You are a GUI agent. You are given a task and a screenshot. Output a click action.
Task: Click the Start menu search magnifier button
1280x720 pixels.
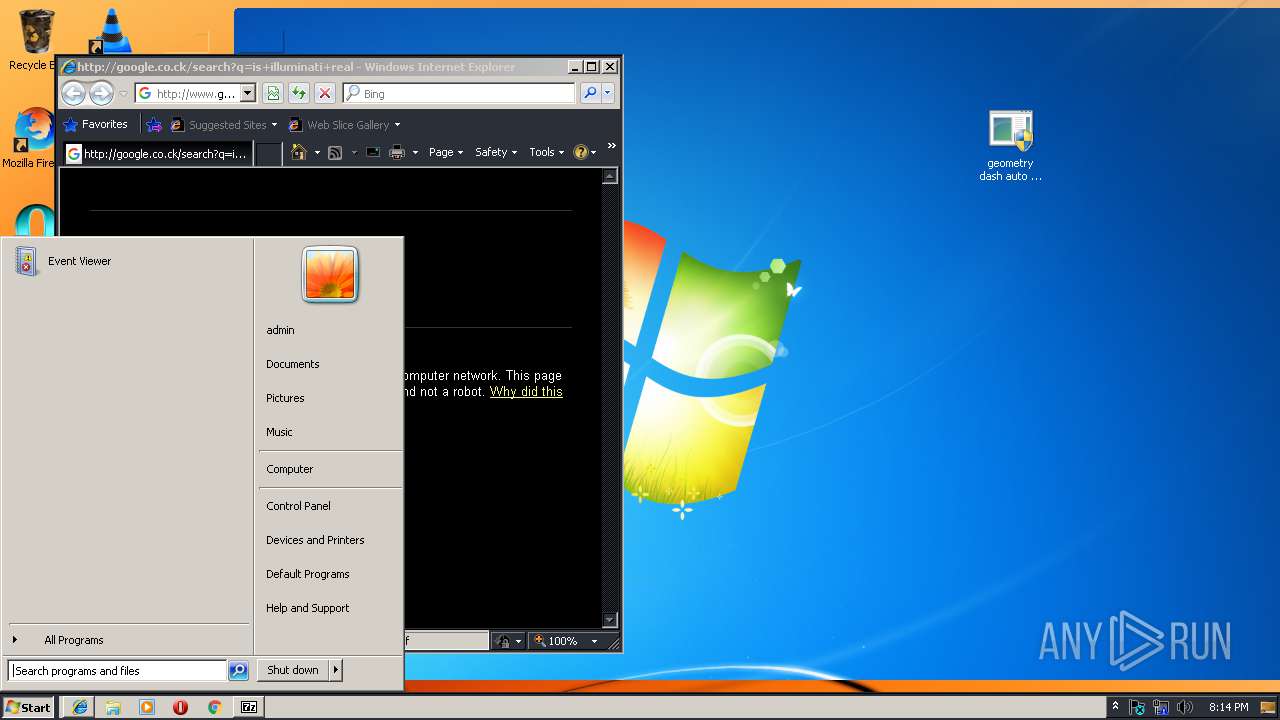[238, 671]
